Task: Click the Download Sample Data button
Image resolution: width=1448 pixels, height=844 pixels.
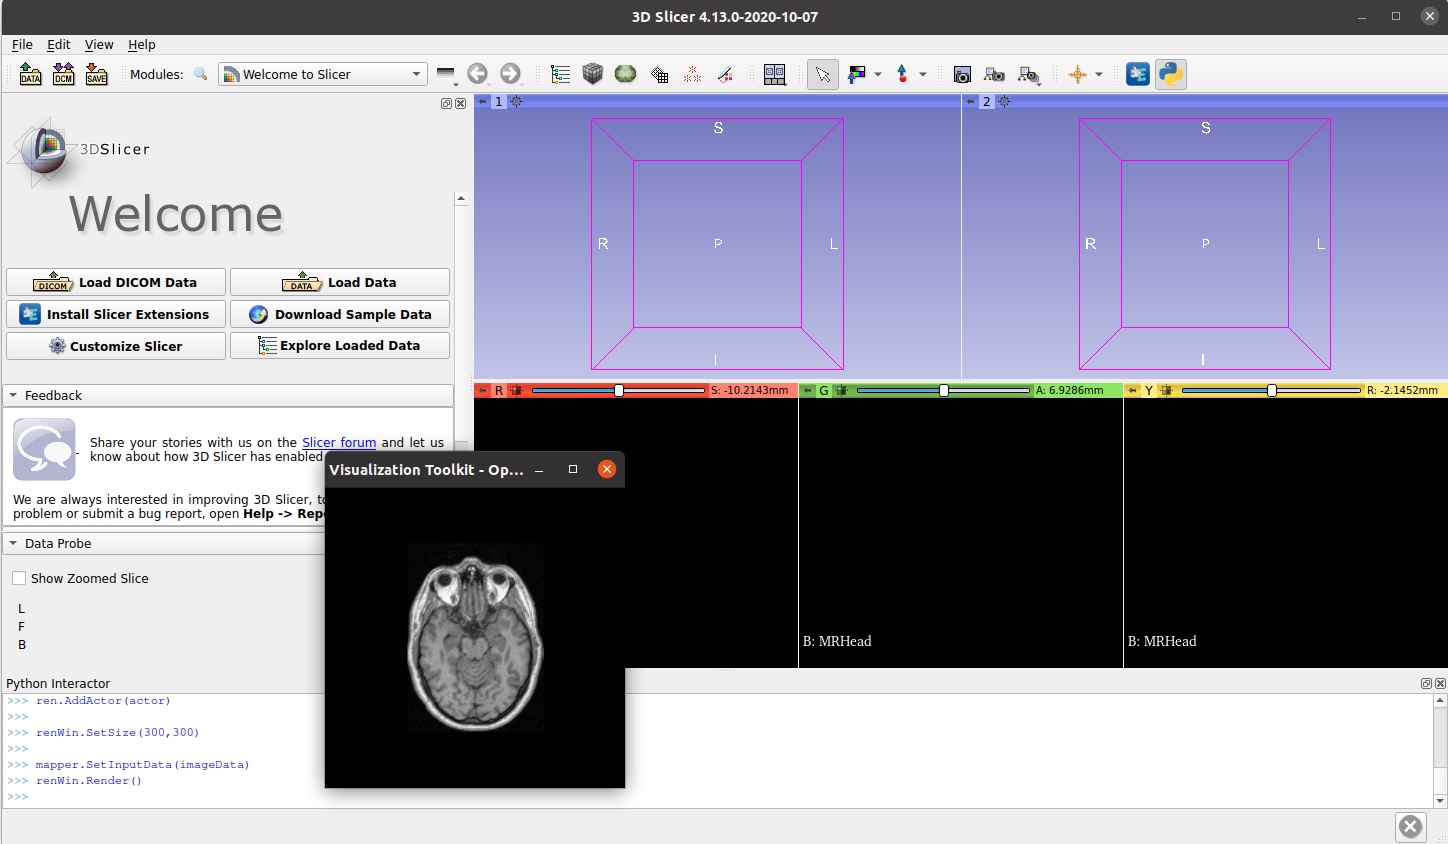Action: point(340,314)
